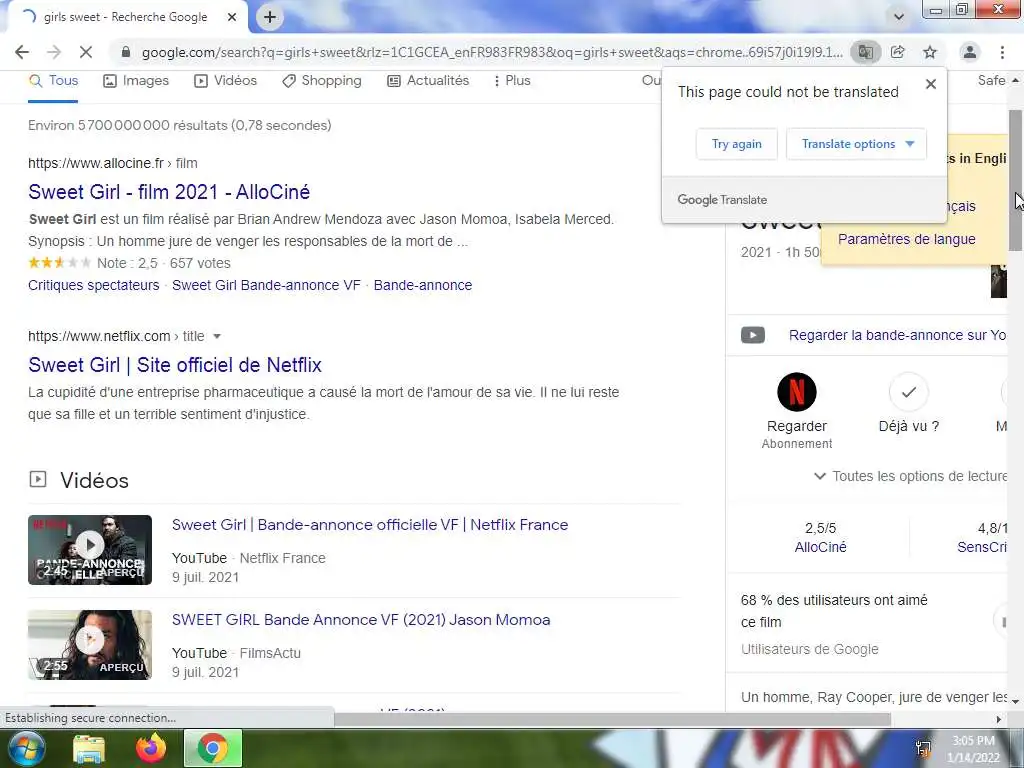Play the Netflix France trailer thumbnail
Screen dimensions: 1024x768
click(x=90, y=550)
